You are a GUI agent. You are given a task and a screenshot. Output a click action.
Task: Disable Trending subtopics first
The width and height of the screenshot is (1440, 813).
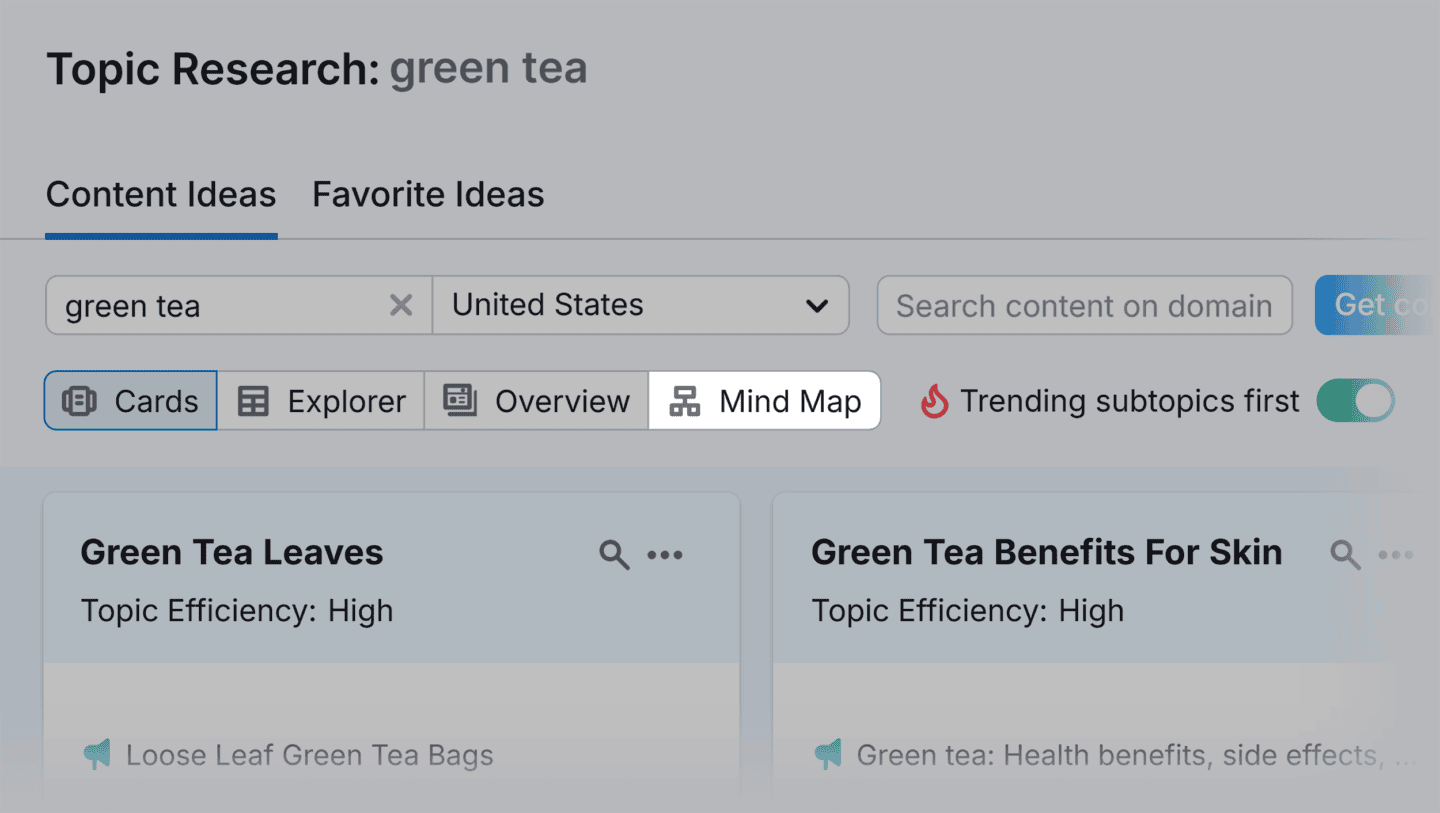point(1356,400)
